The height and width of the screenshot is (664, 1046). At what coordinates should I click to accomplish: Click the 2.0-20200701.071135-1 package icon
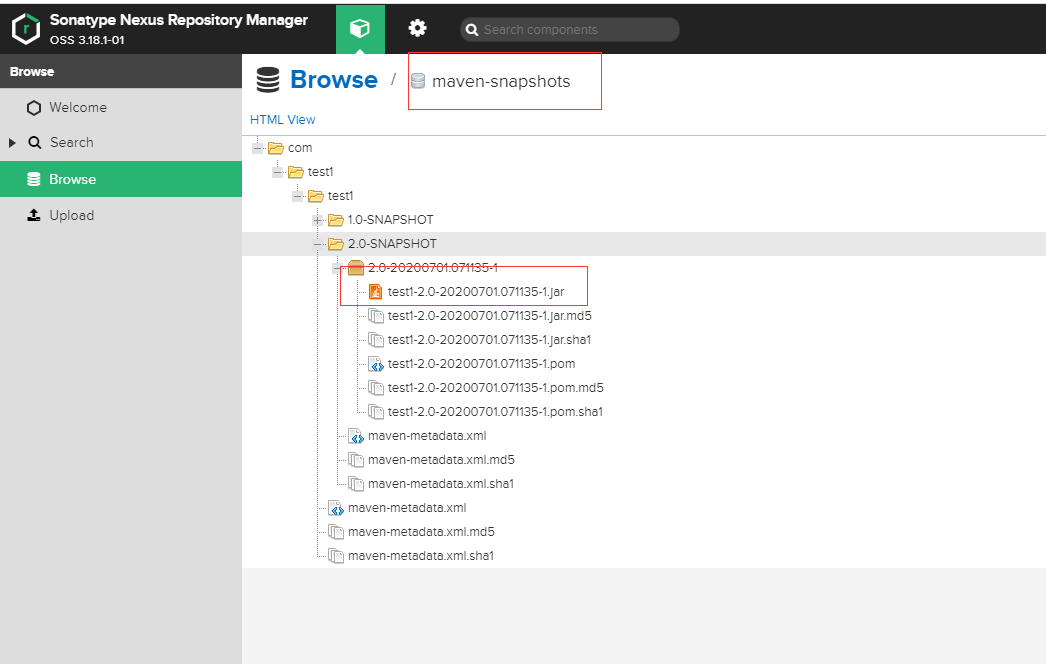pyautogui.click(x=356, y=268)
